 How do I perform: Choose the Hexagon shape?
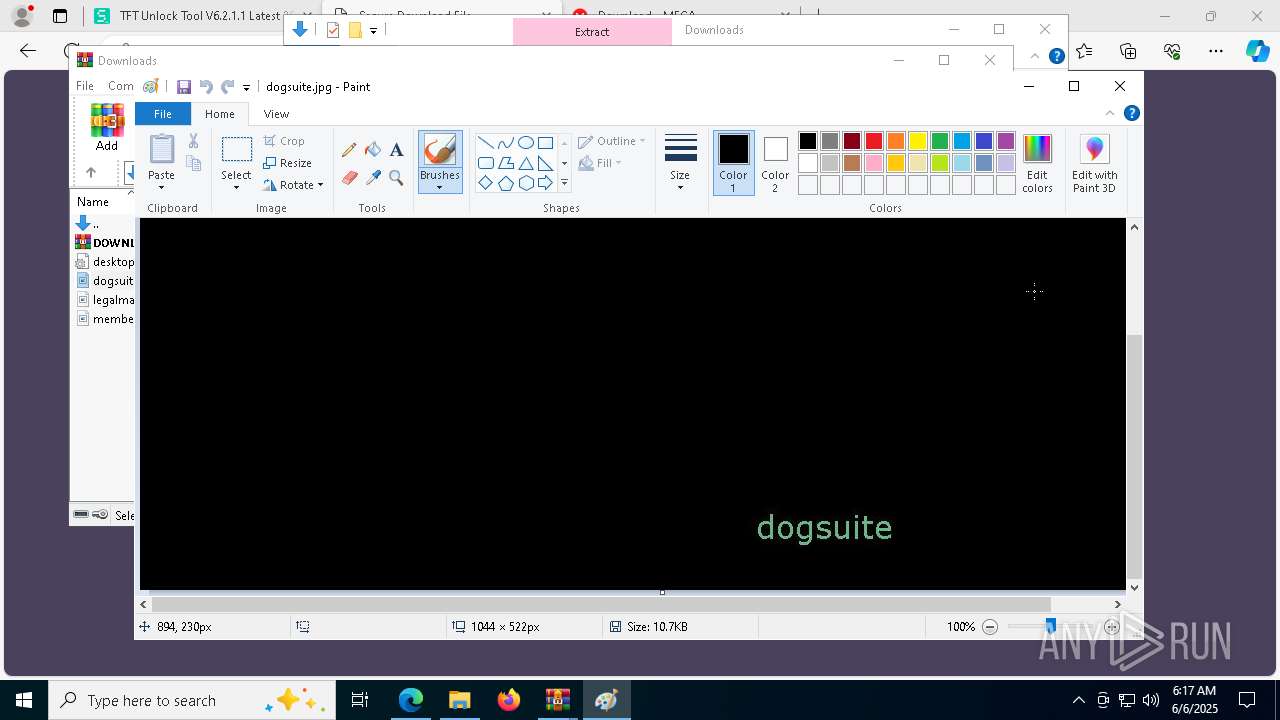pos(525,183)
